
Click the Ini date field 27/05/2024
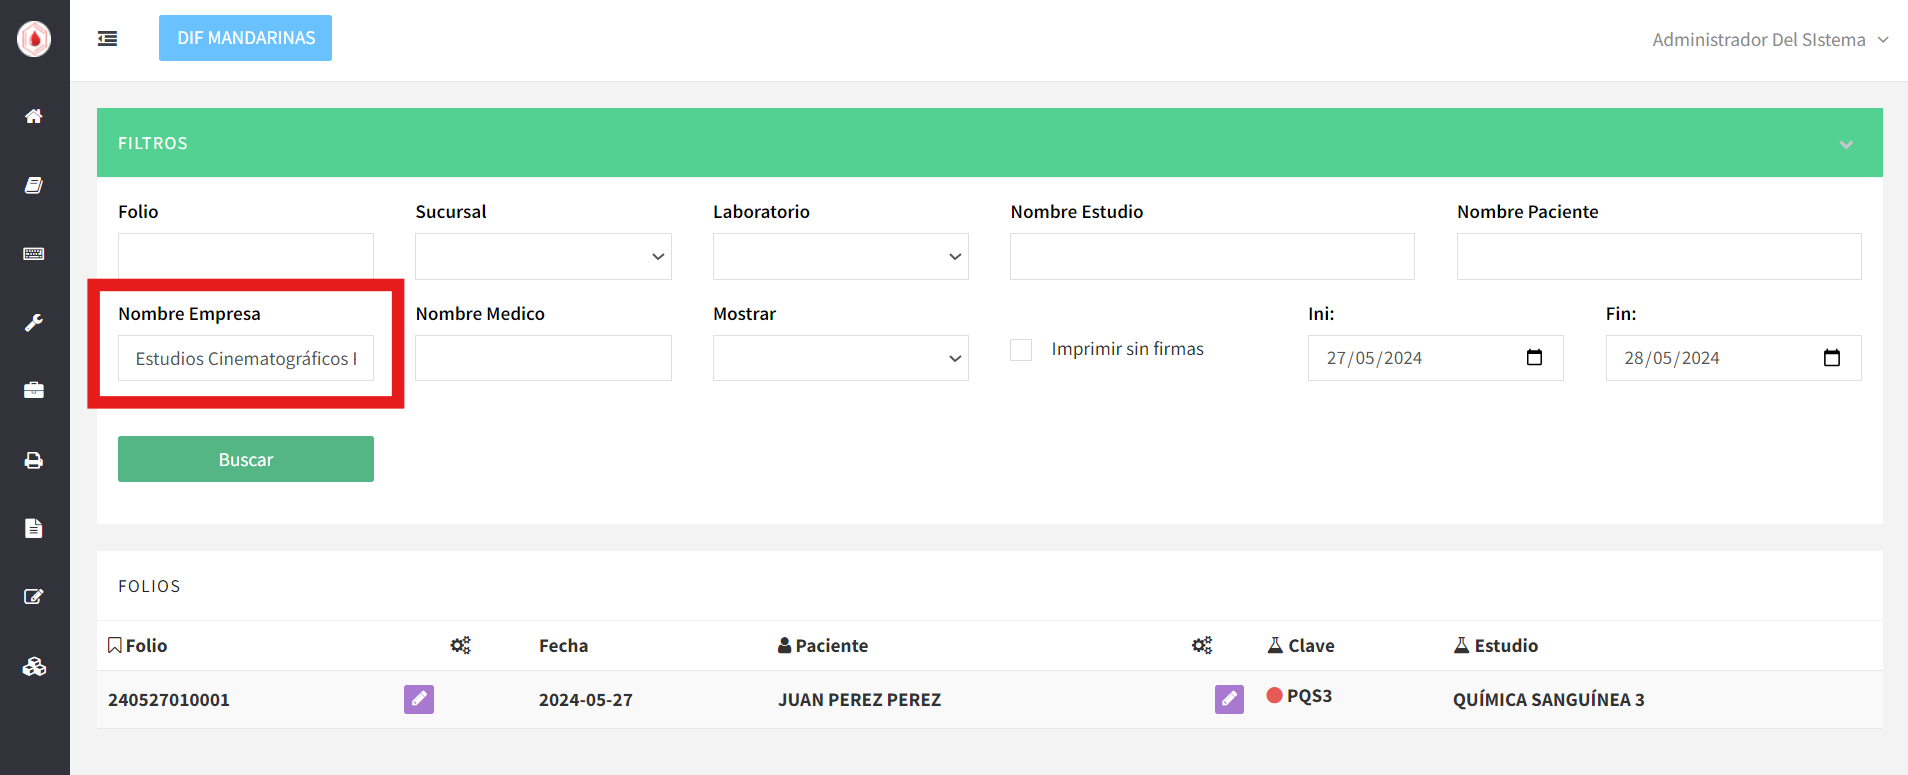pos(1435,358)
